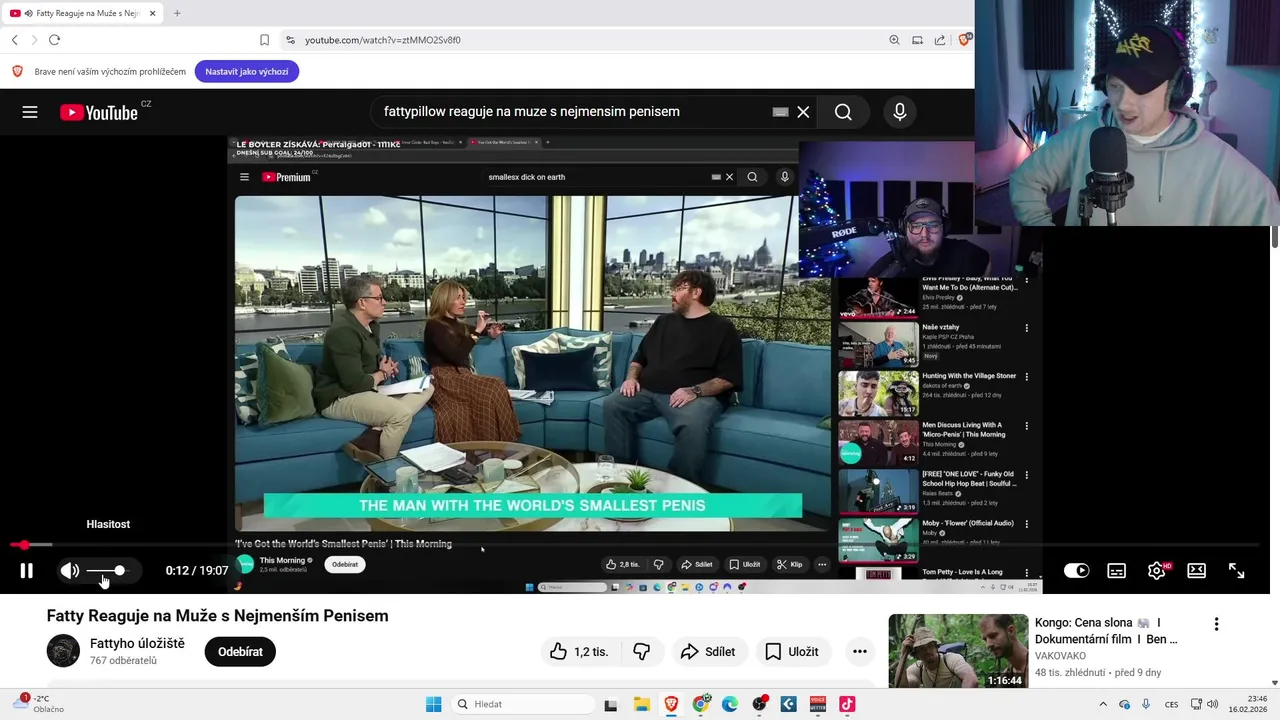The image size is (1280, 720).
Task: Mute the tab via audio icon
Action: tap(27, 13)
